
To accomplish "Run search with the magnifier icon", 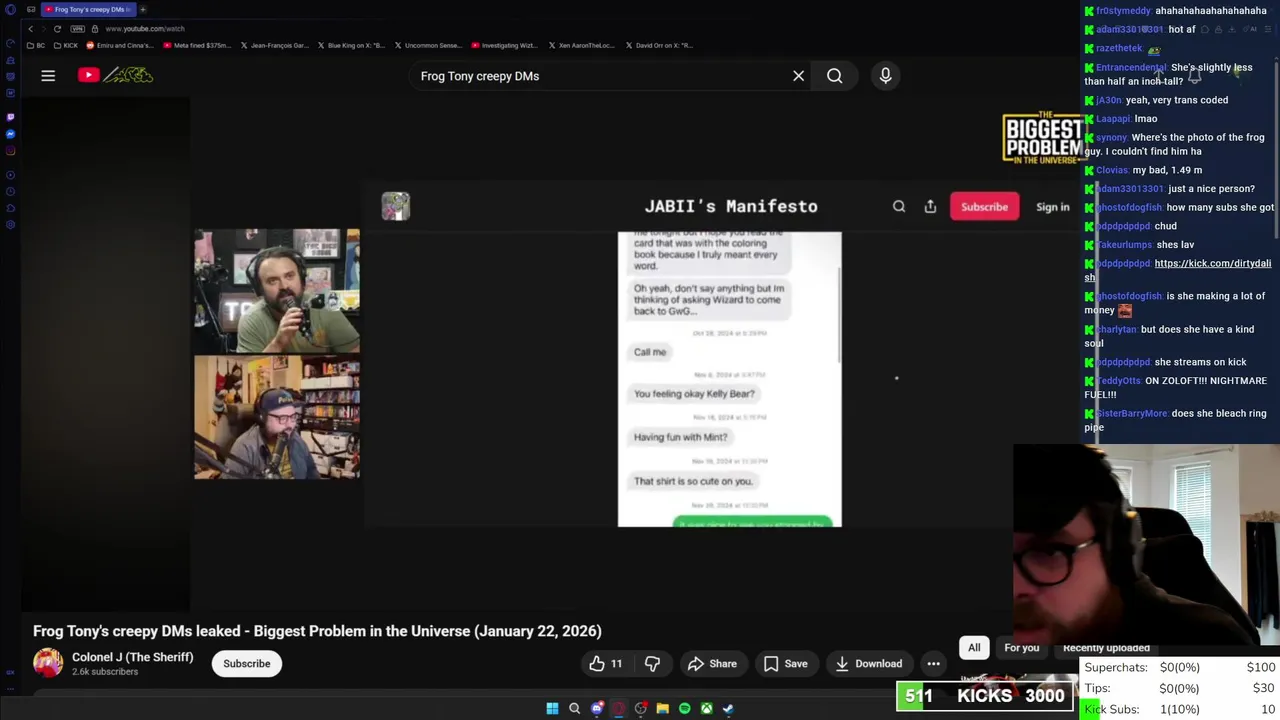I will [834, 76].
